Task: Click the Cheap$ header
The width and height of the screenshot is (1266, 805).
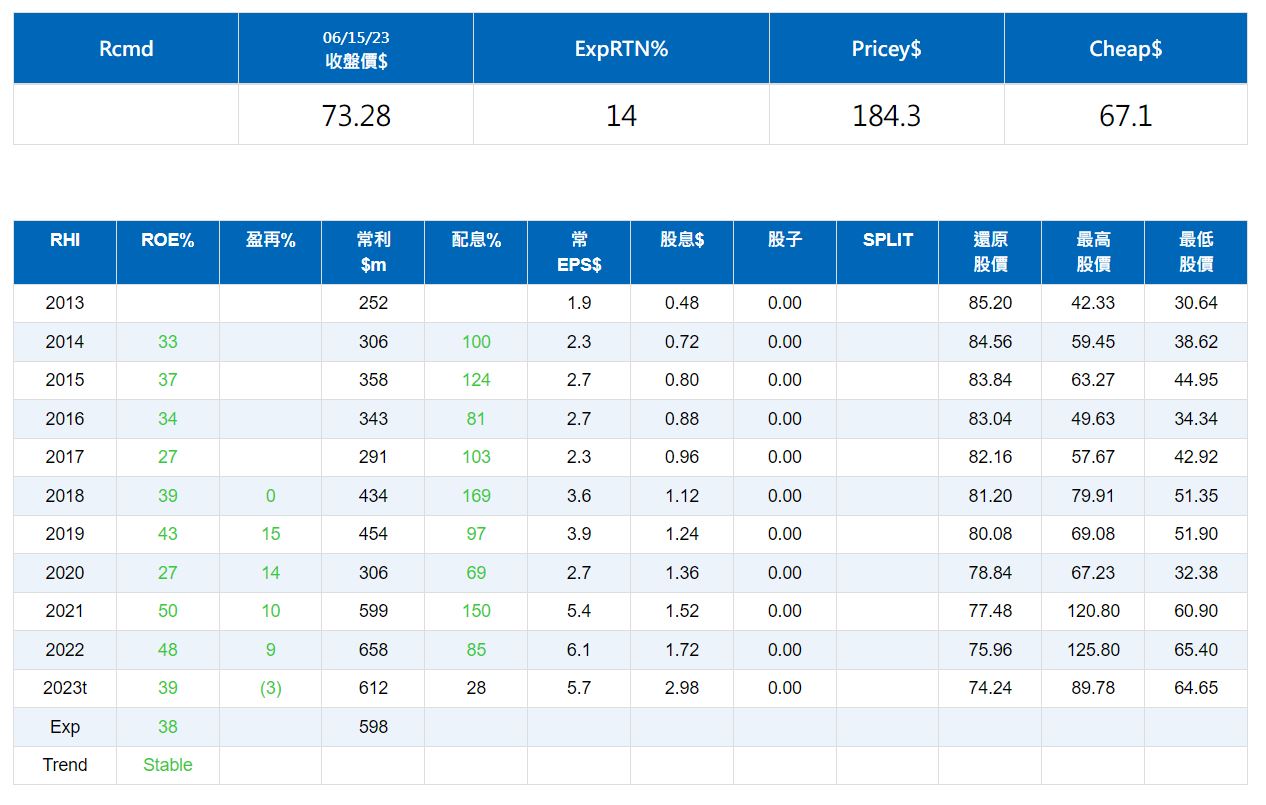Action: click(1126, 49)
